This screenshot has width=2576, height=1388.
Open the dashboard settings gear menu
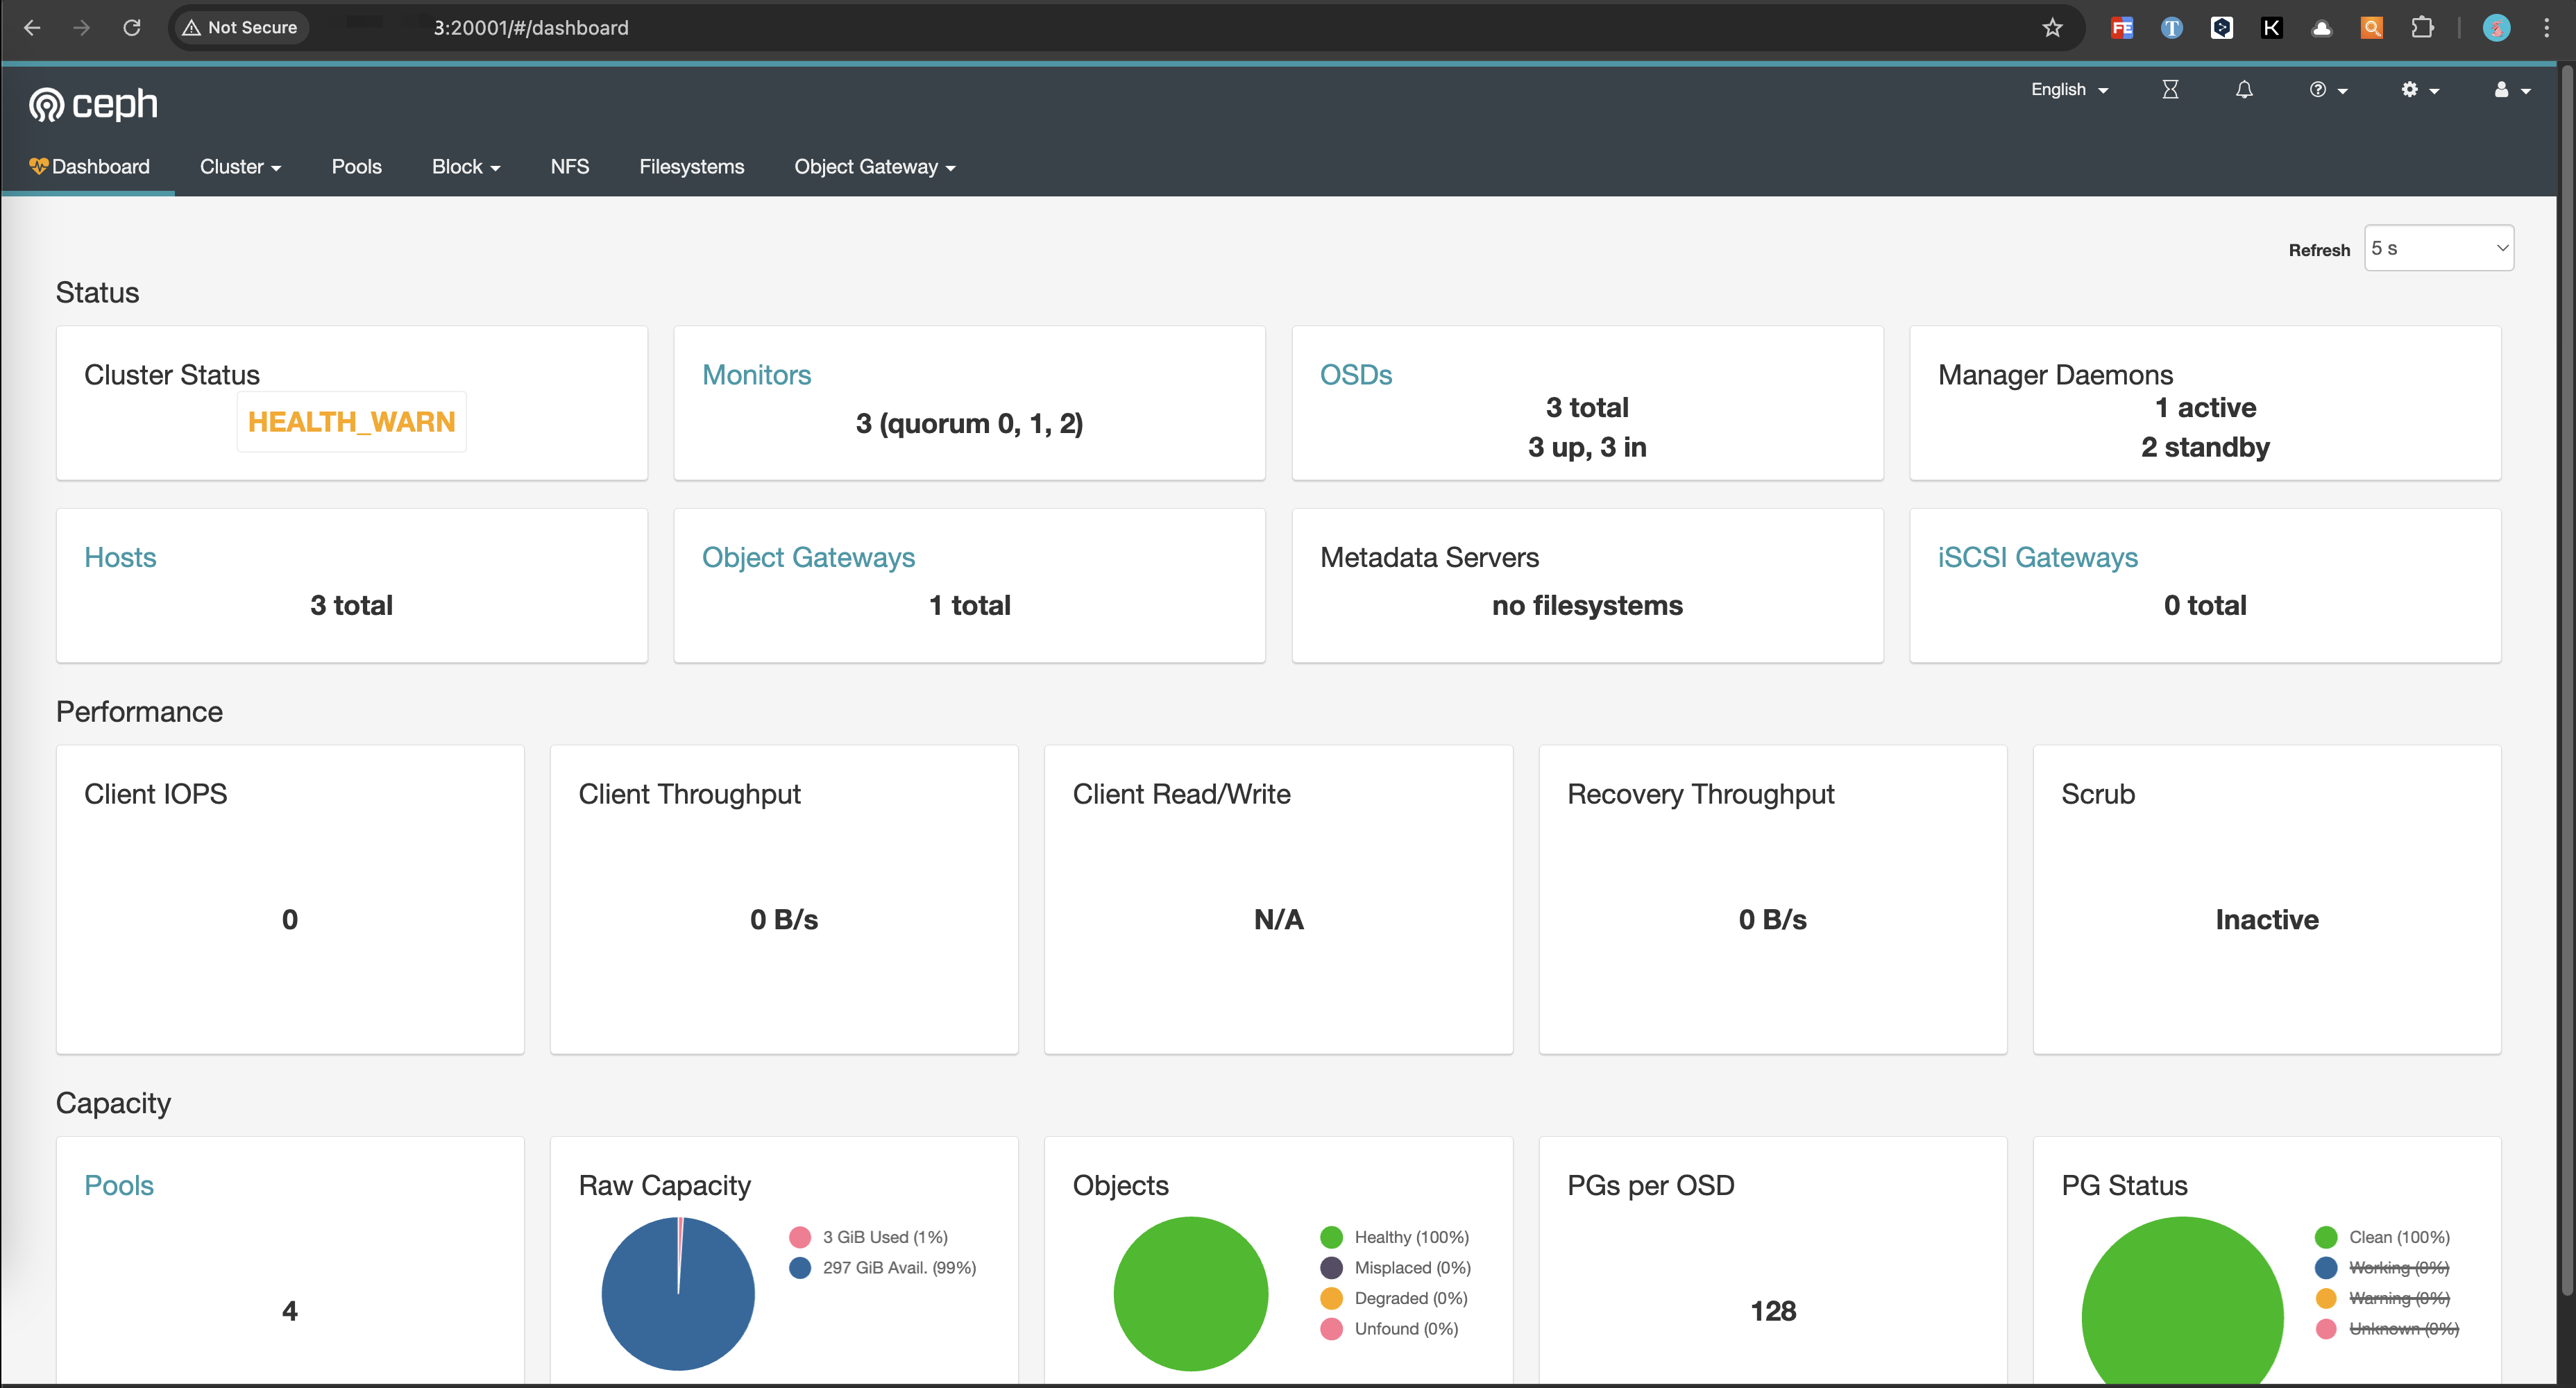point(2420,90)
